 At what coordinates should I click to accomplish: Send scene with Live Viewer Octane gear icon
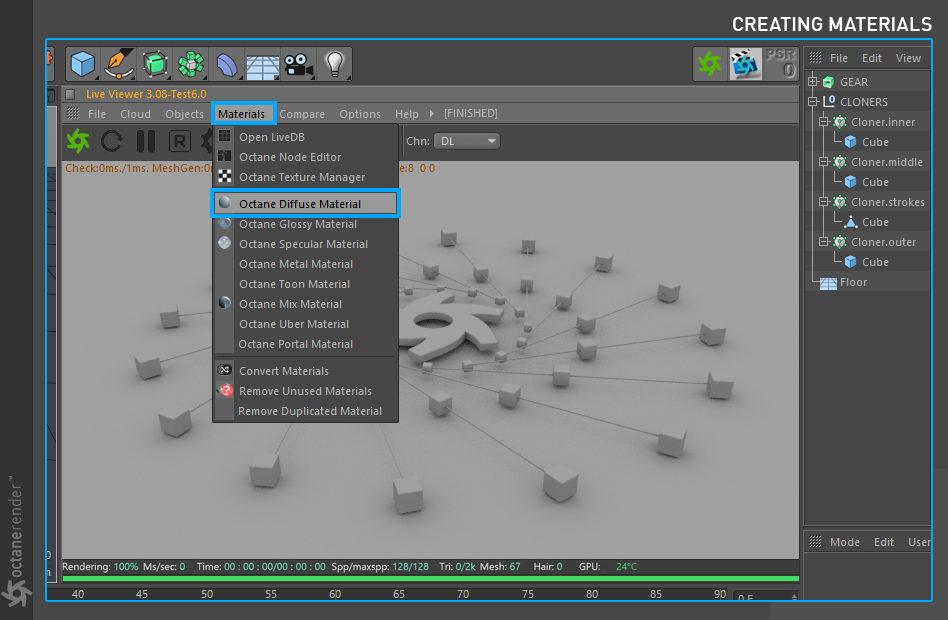[x=78, y=141]
